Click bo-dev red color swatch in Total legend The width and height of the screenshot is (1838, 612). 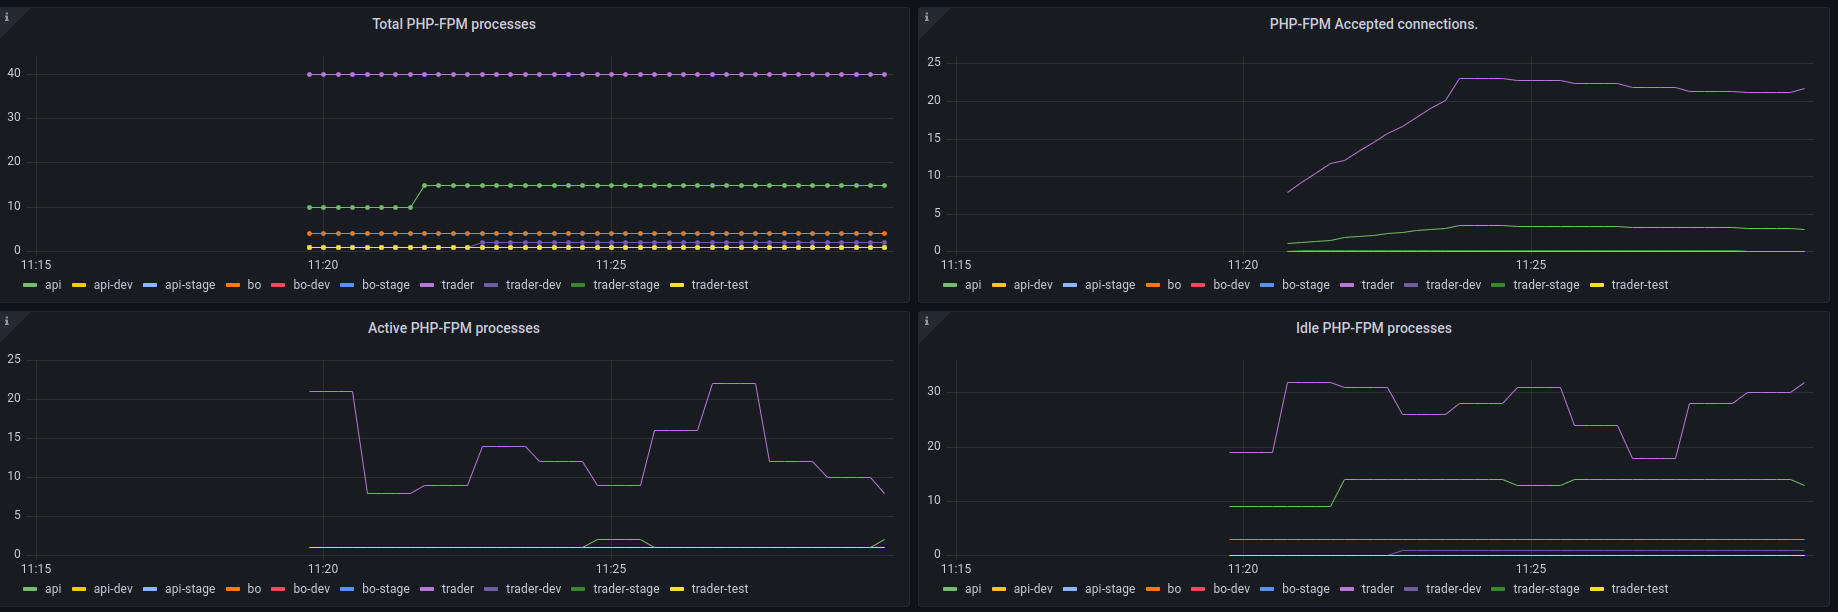pos(278,285)
